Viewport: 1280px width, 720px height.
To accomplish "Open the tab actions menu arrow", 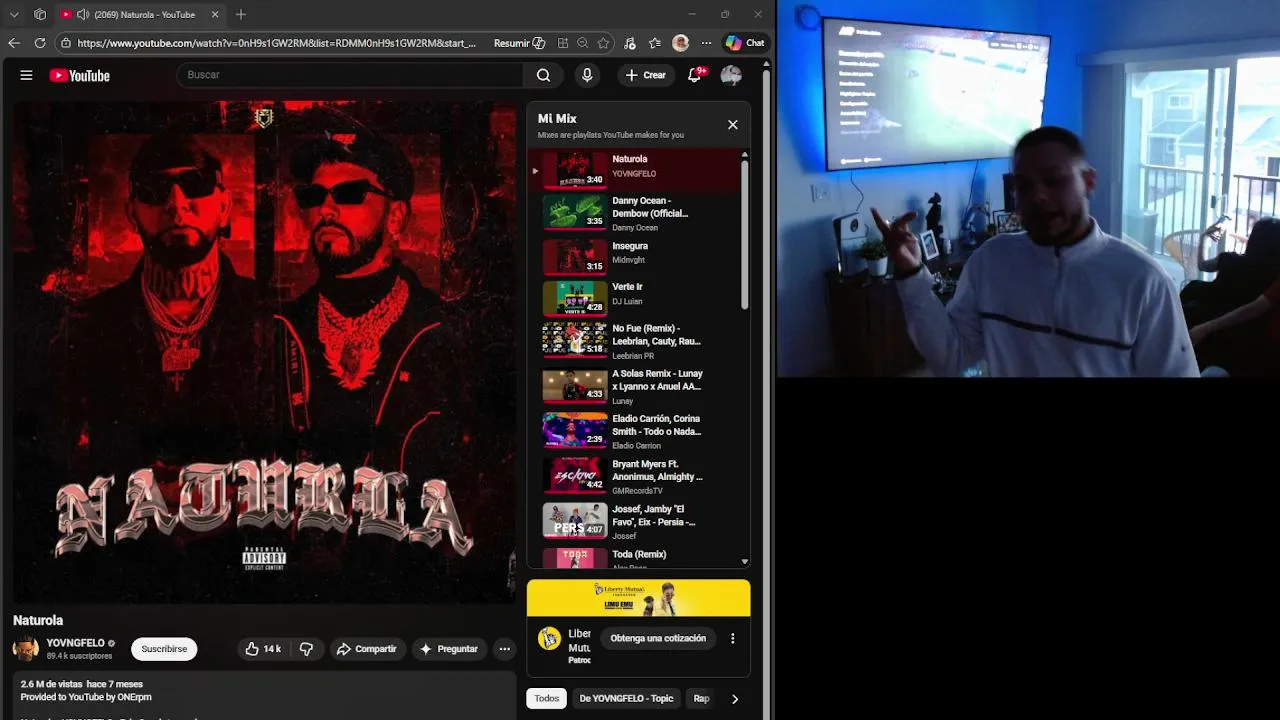I will tap(14, 14).
